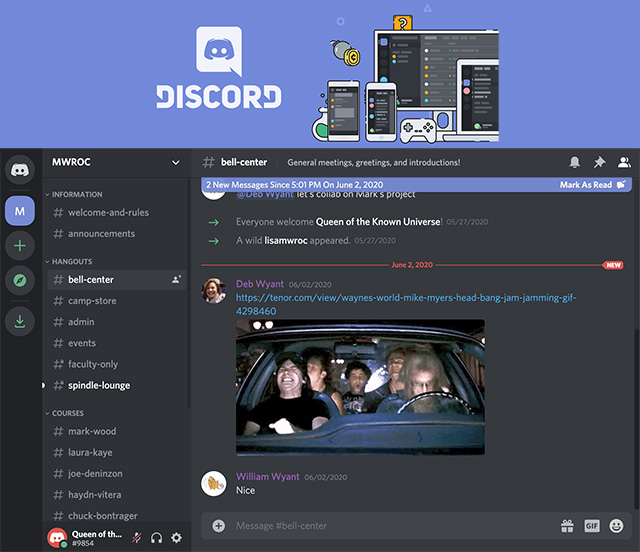Toggle the member list icon
The width and height of the screenshot is (640, 552).
coord(624,162)
